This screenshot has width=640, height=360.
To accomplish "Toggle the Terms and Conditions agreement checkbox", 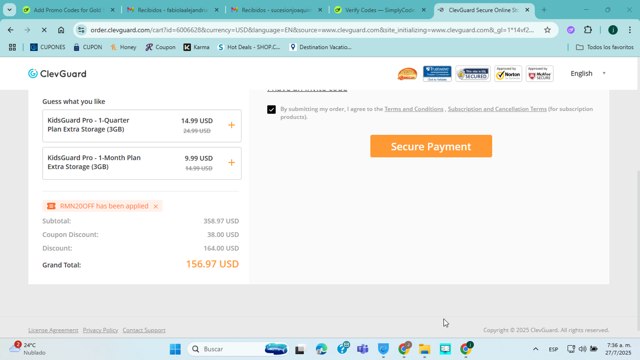I will pos(271,109).
